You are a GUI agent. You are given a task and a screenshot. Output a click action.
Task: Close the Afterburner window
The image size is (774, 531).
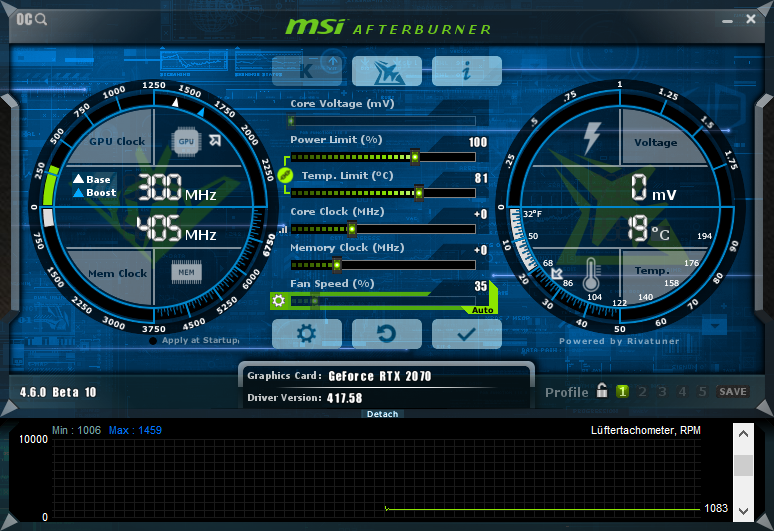(x=751, y=19)
